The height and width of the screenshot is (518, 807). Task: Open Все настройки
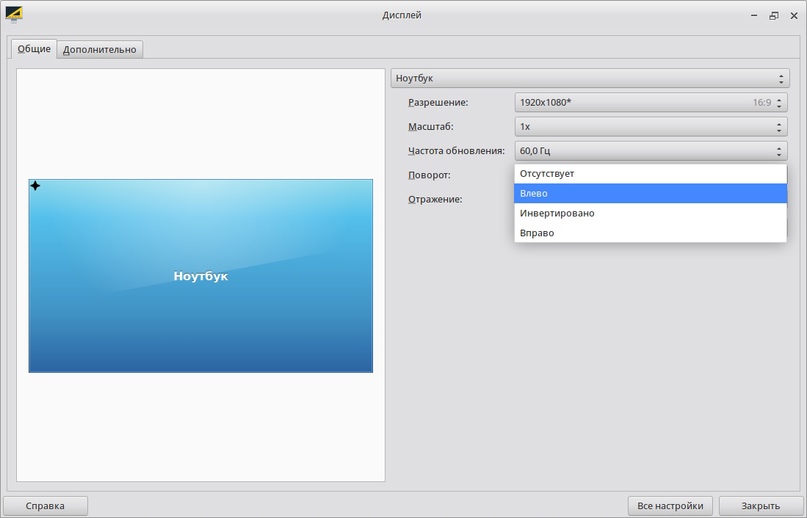point(671,505)
